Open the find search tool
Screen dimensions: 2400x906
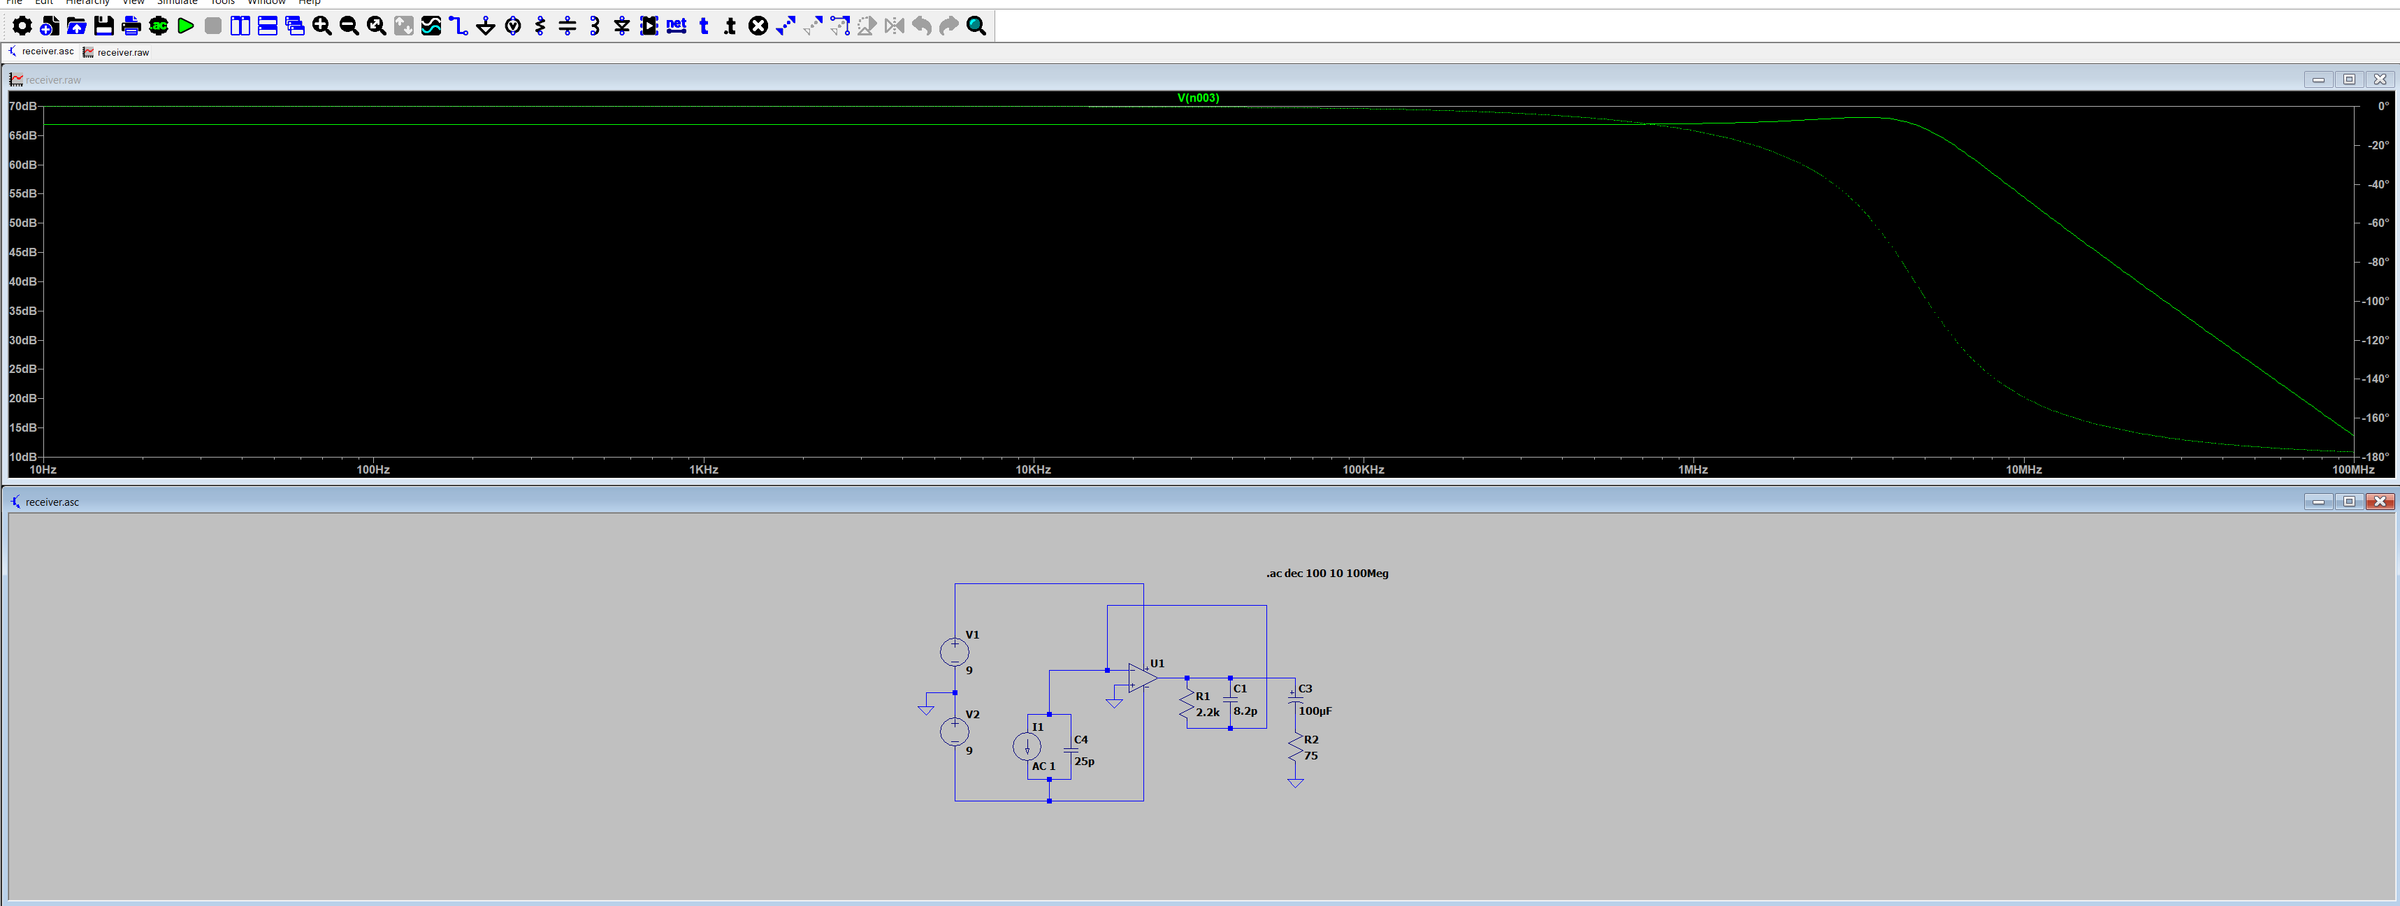977,26
